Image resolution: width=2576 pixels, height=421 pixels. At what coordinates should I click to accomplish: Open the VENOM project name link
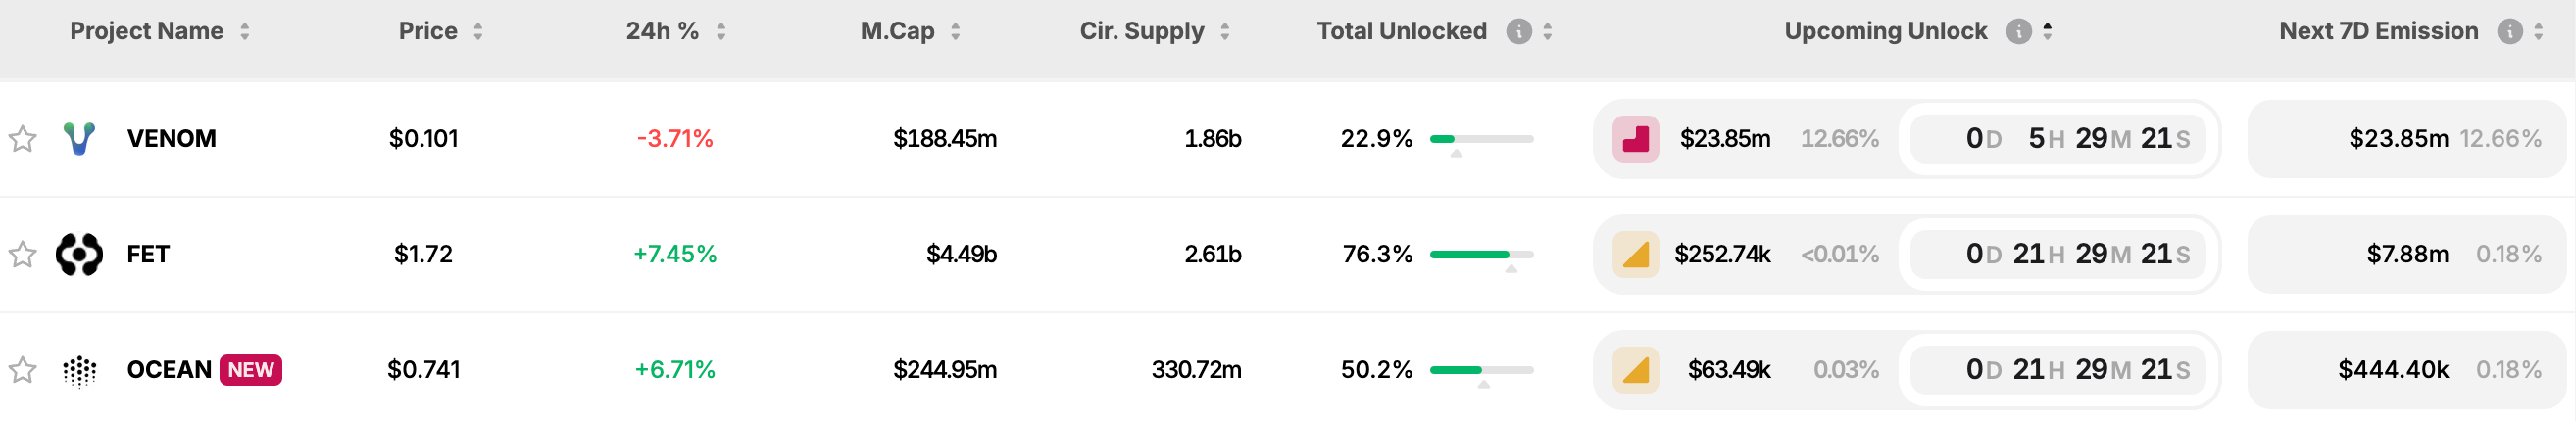(x=171, y=138)
